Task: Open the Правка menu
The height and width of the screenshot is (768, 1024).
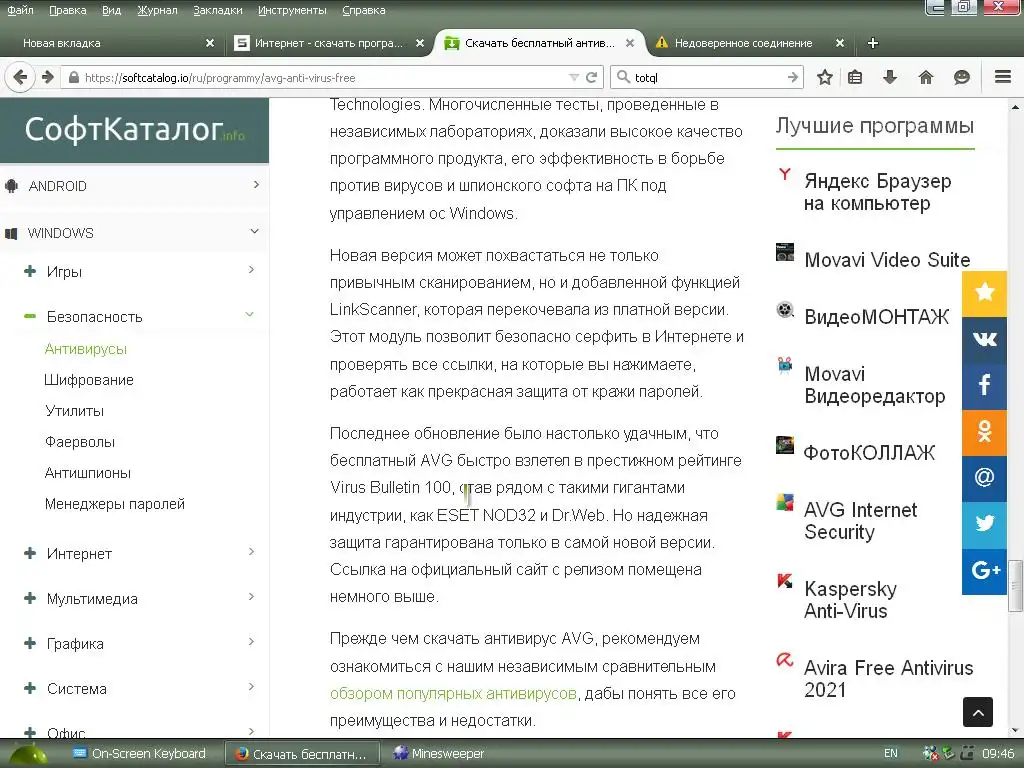Action: pos(67,10)
